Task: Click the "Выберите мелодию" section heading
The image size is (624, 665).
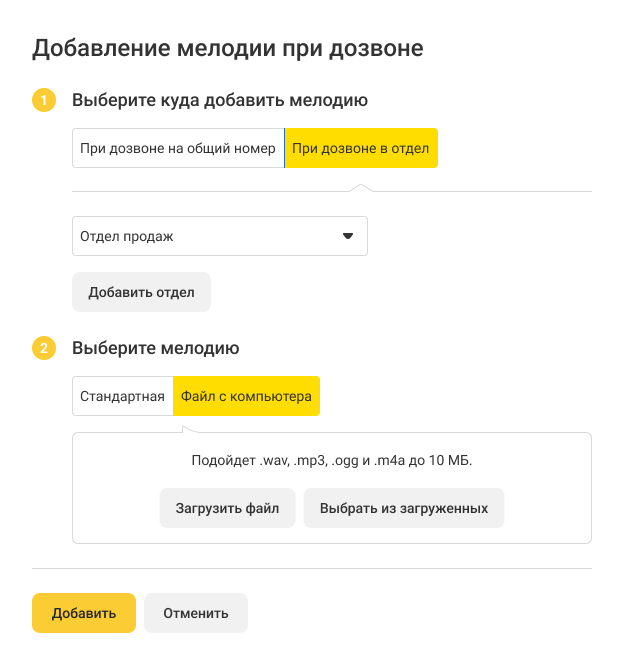Action: [x=155, y=349]
